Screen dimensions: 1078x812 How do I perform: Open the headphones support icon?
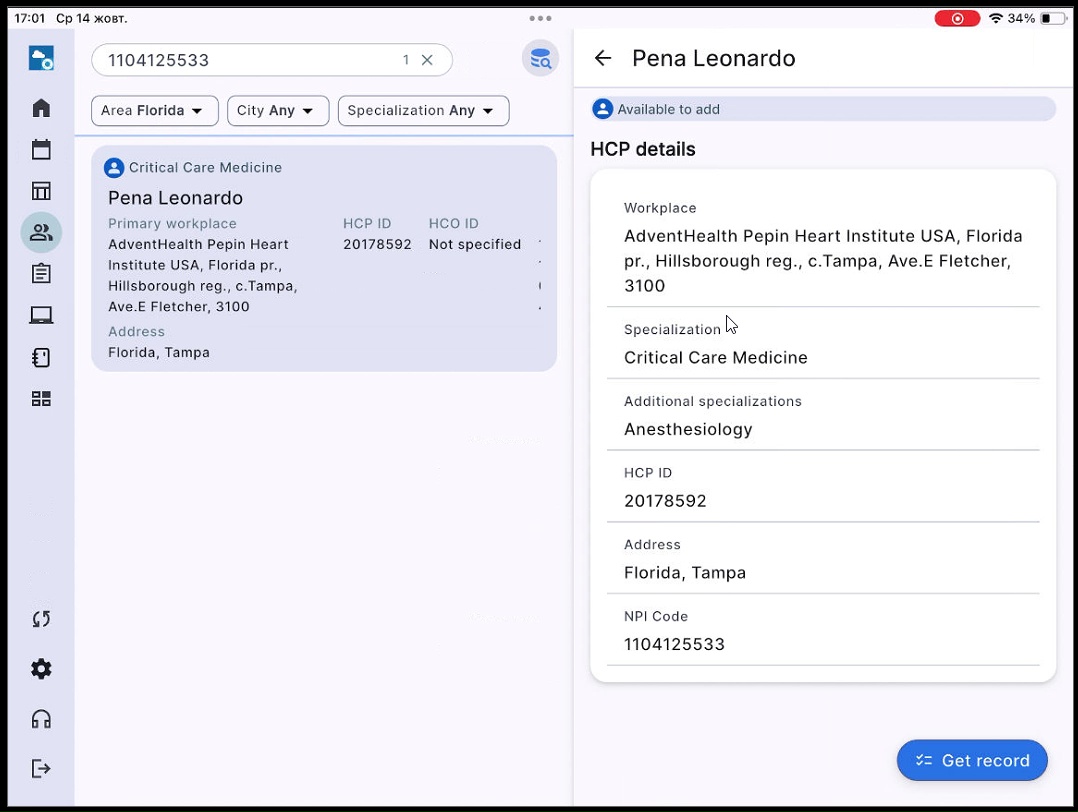(x=41, y=719)
